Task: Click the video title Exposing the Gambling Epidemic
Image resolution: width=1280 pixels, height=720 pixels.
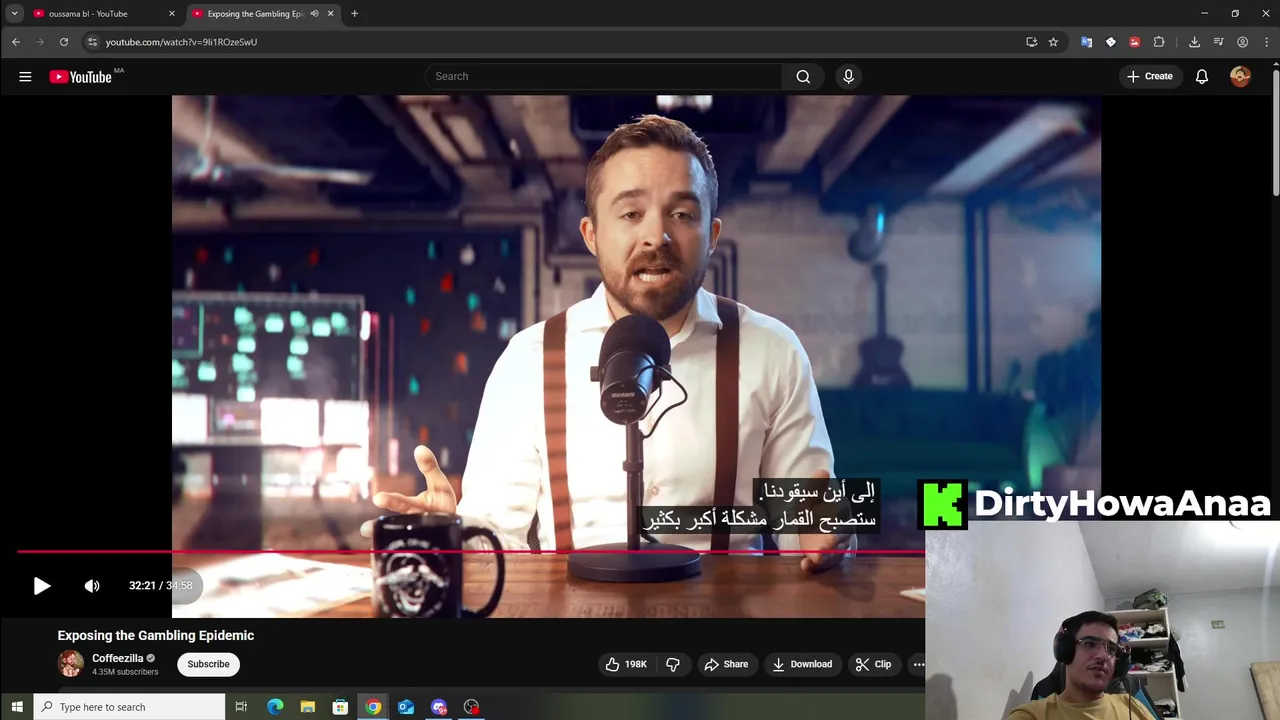Action: (x=156, y=635)
